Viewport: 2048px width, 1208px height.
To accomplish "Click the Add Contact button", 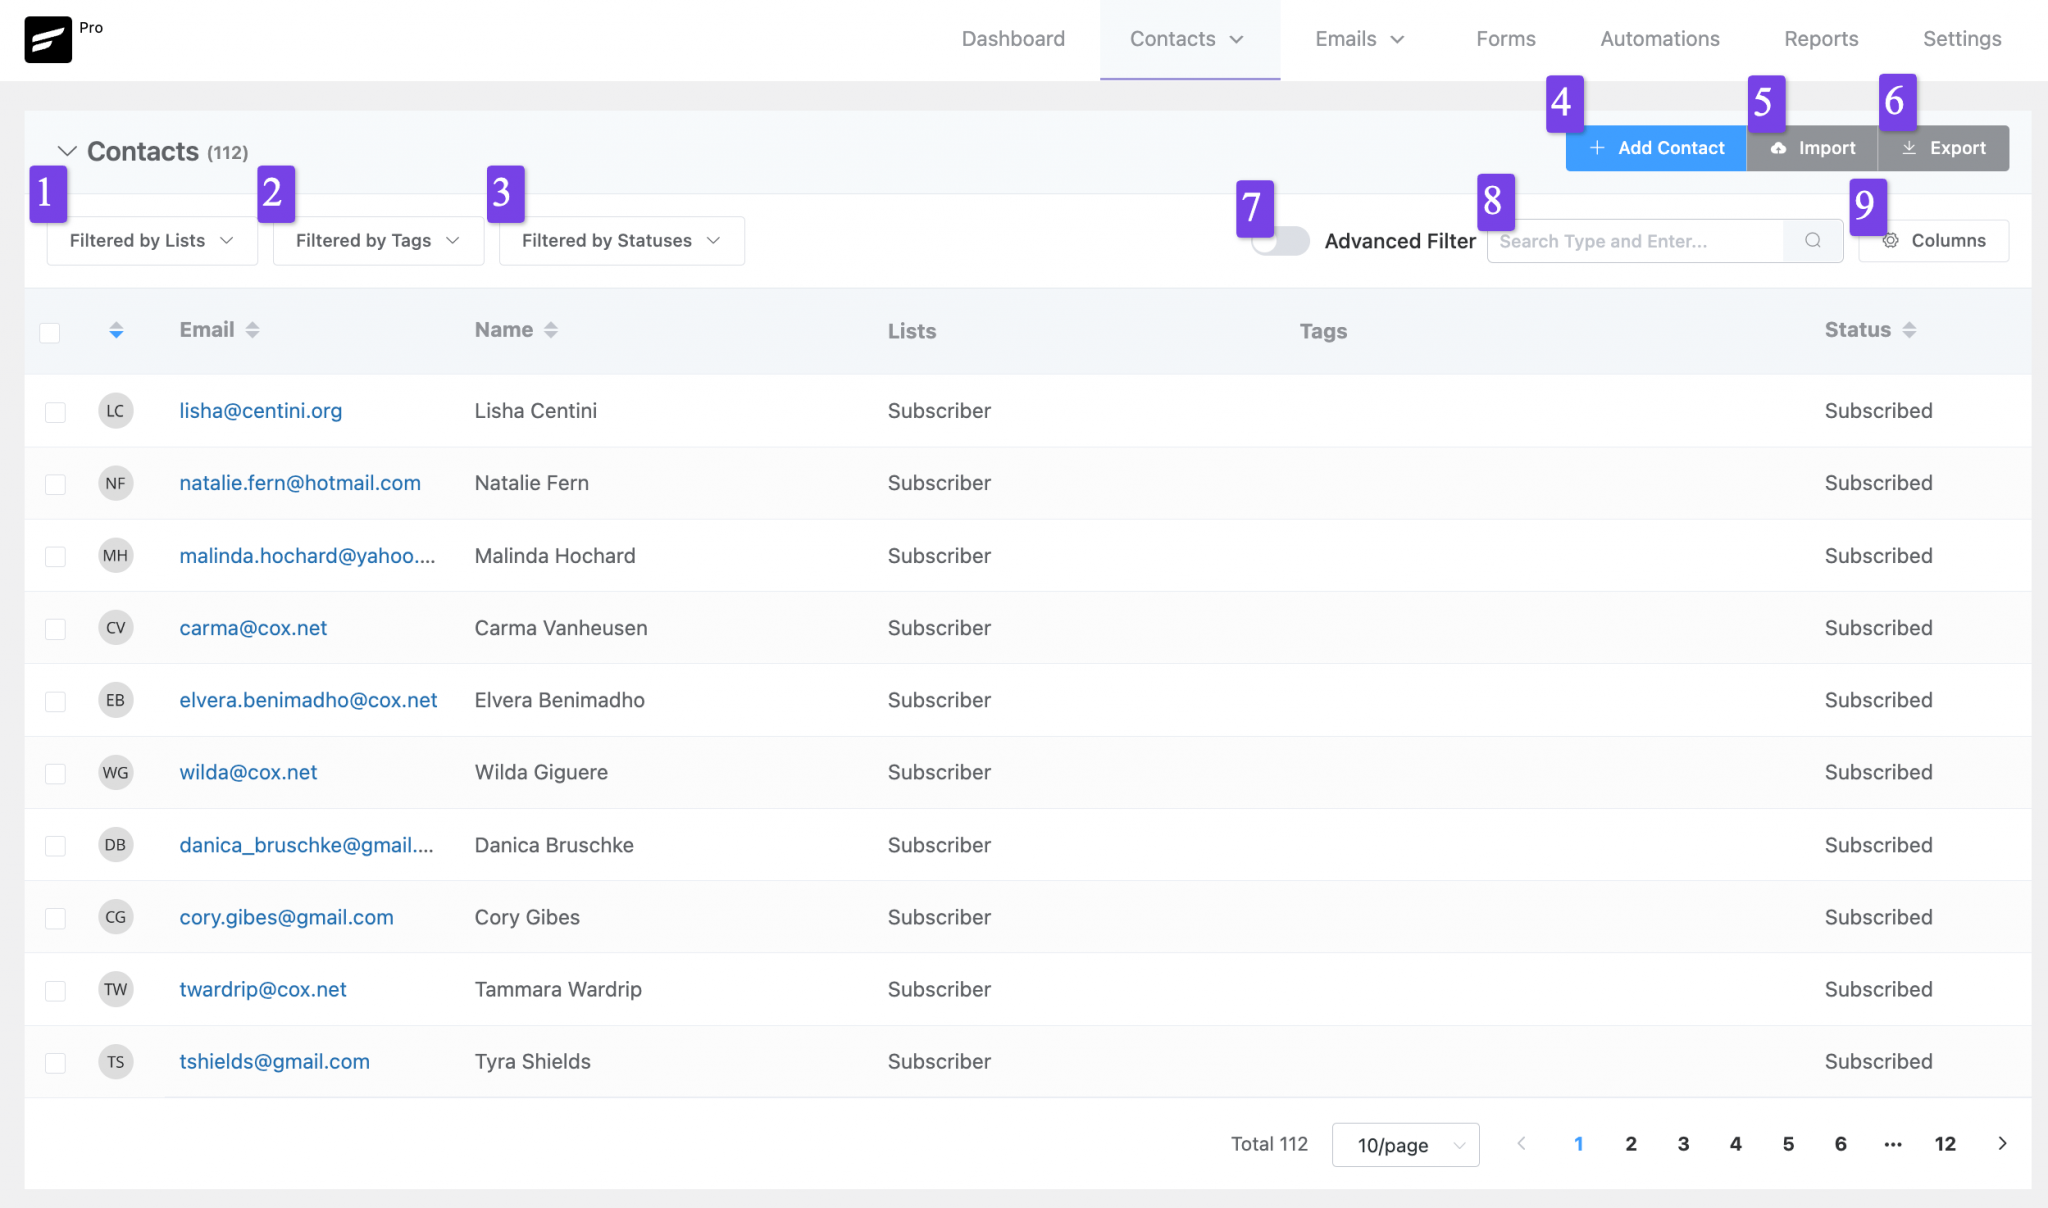I will 1655,147.
